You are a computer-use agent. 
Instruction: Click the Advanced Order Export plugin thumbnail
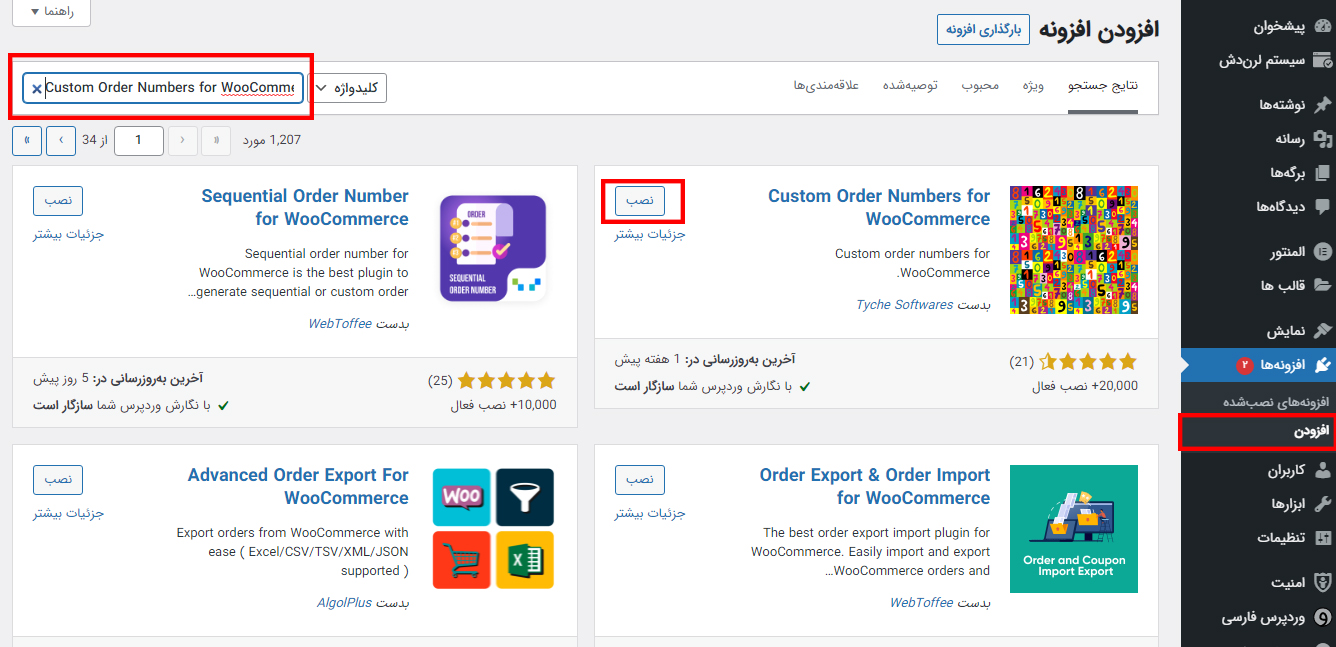[x=493, y=528]
